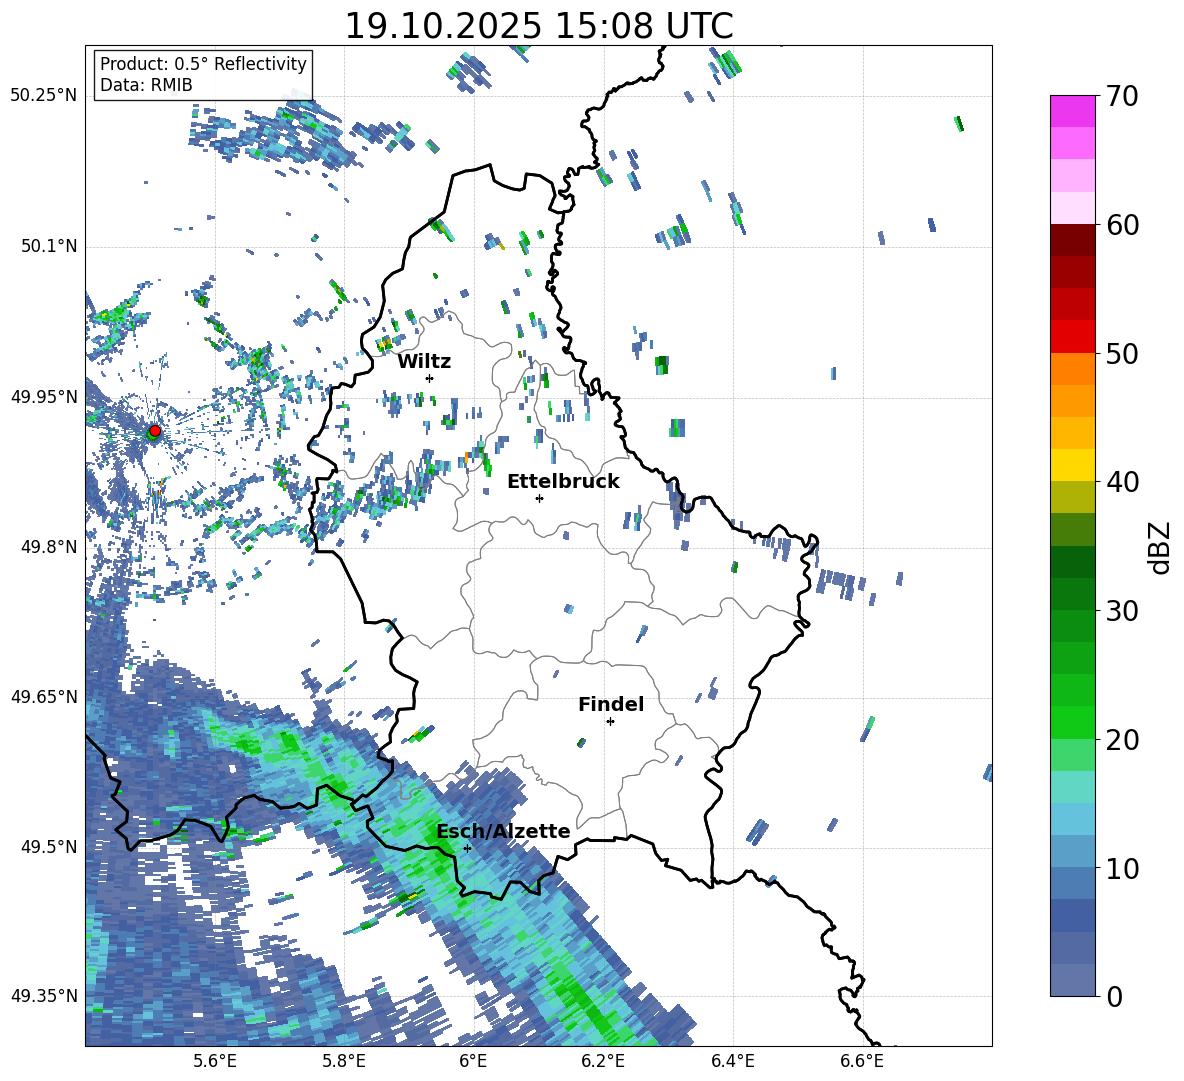
Task: Click the 6°E longitude label
Action: coord(473,1061)
